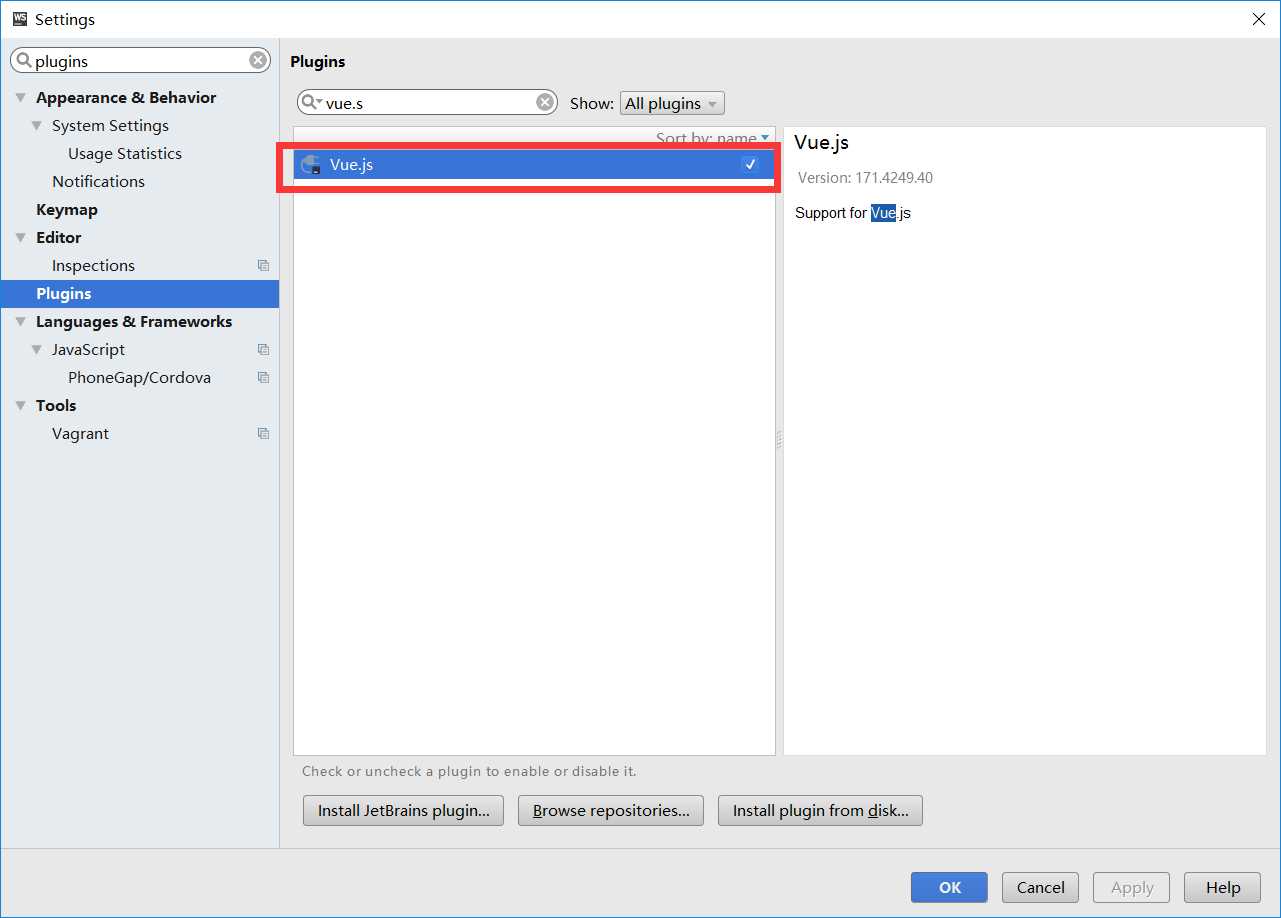Open the Keymap settings page
Screen dimensions: 1281x918
pyautogui.click(x=67, y=210)
